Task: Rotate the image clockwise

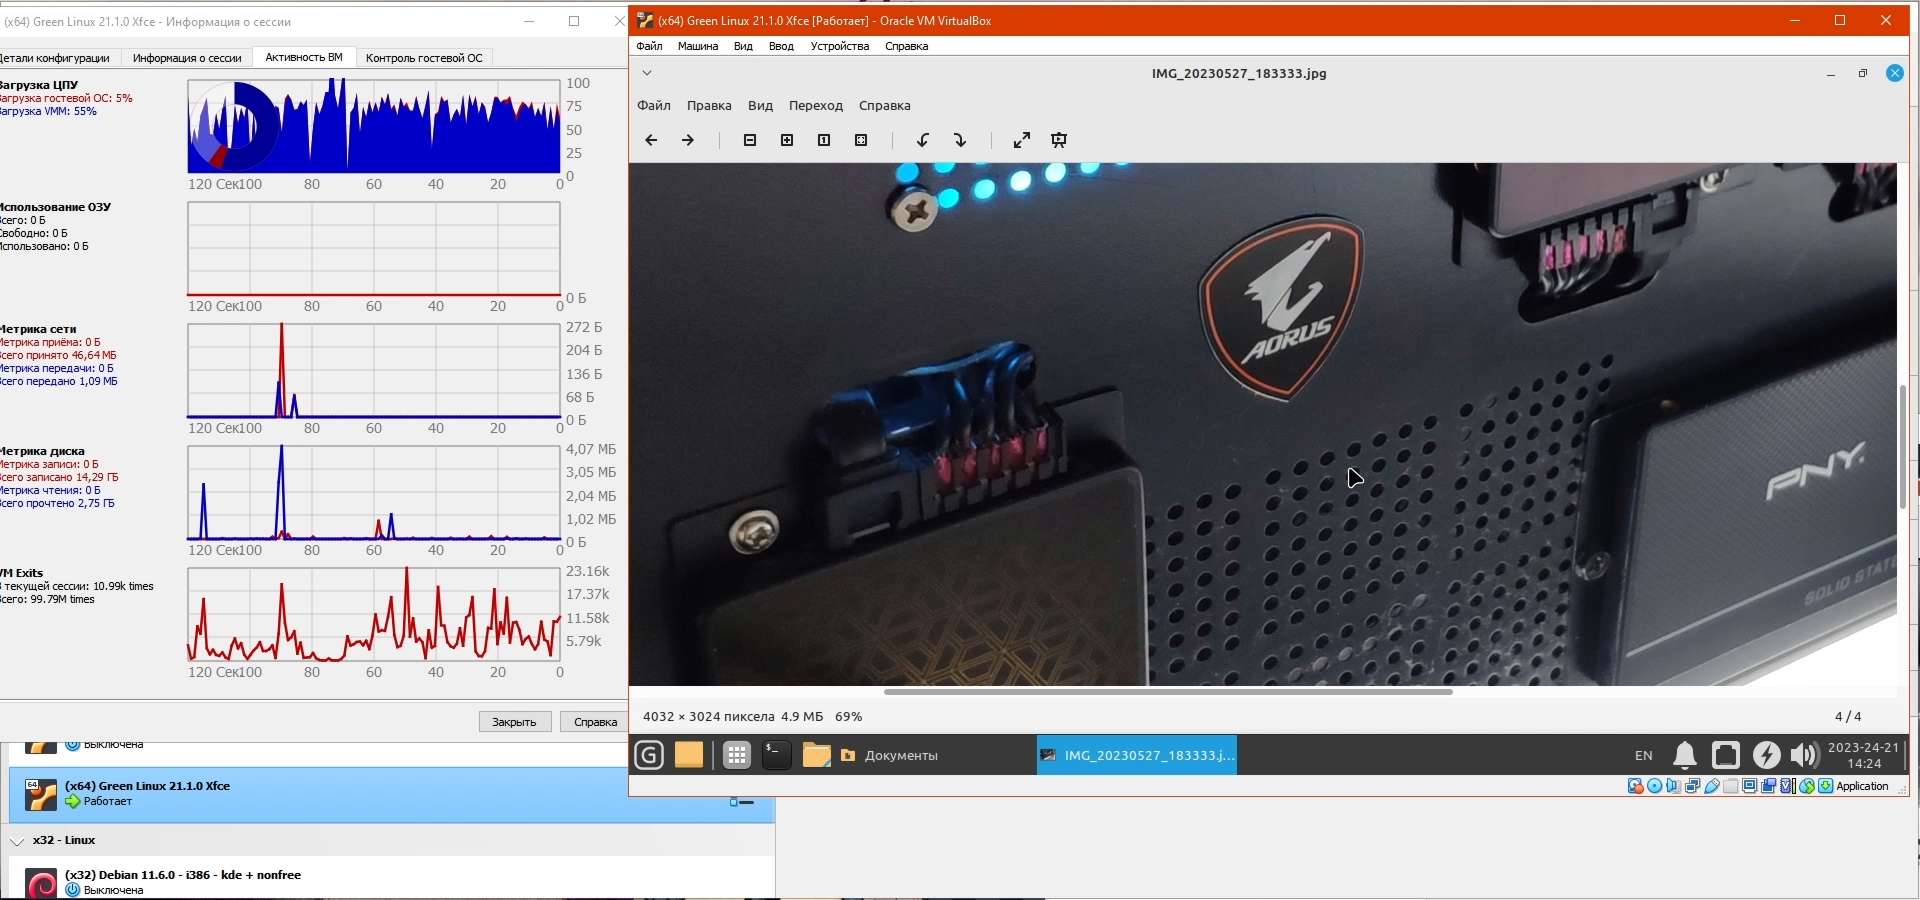Action: (960, 141)
